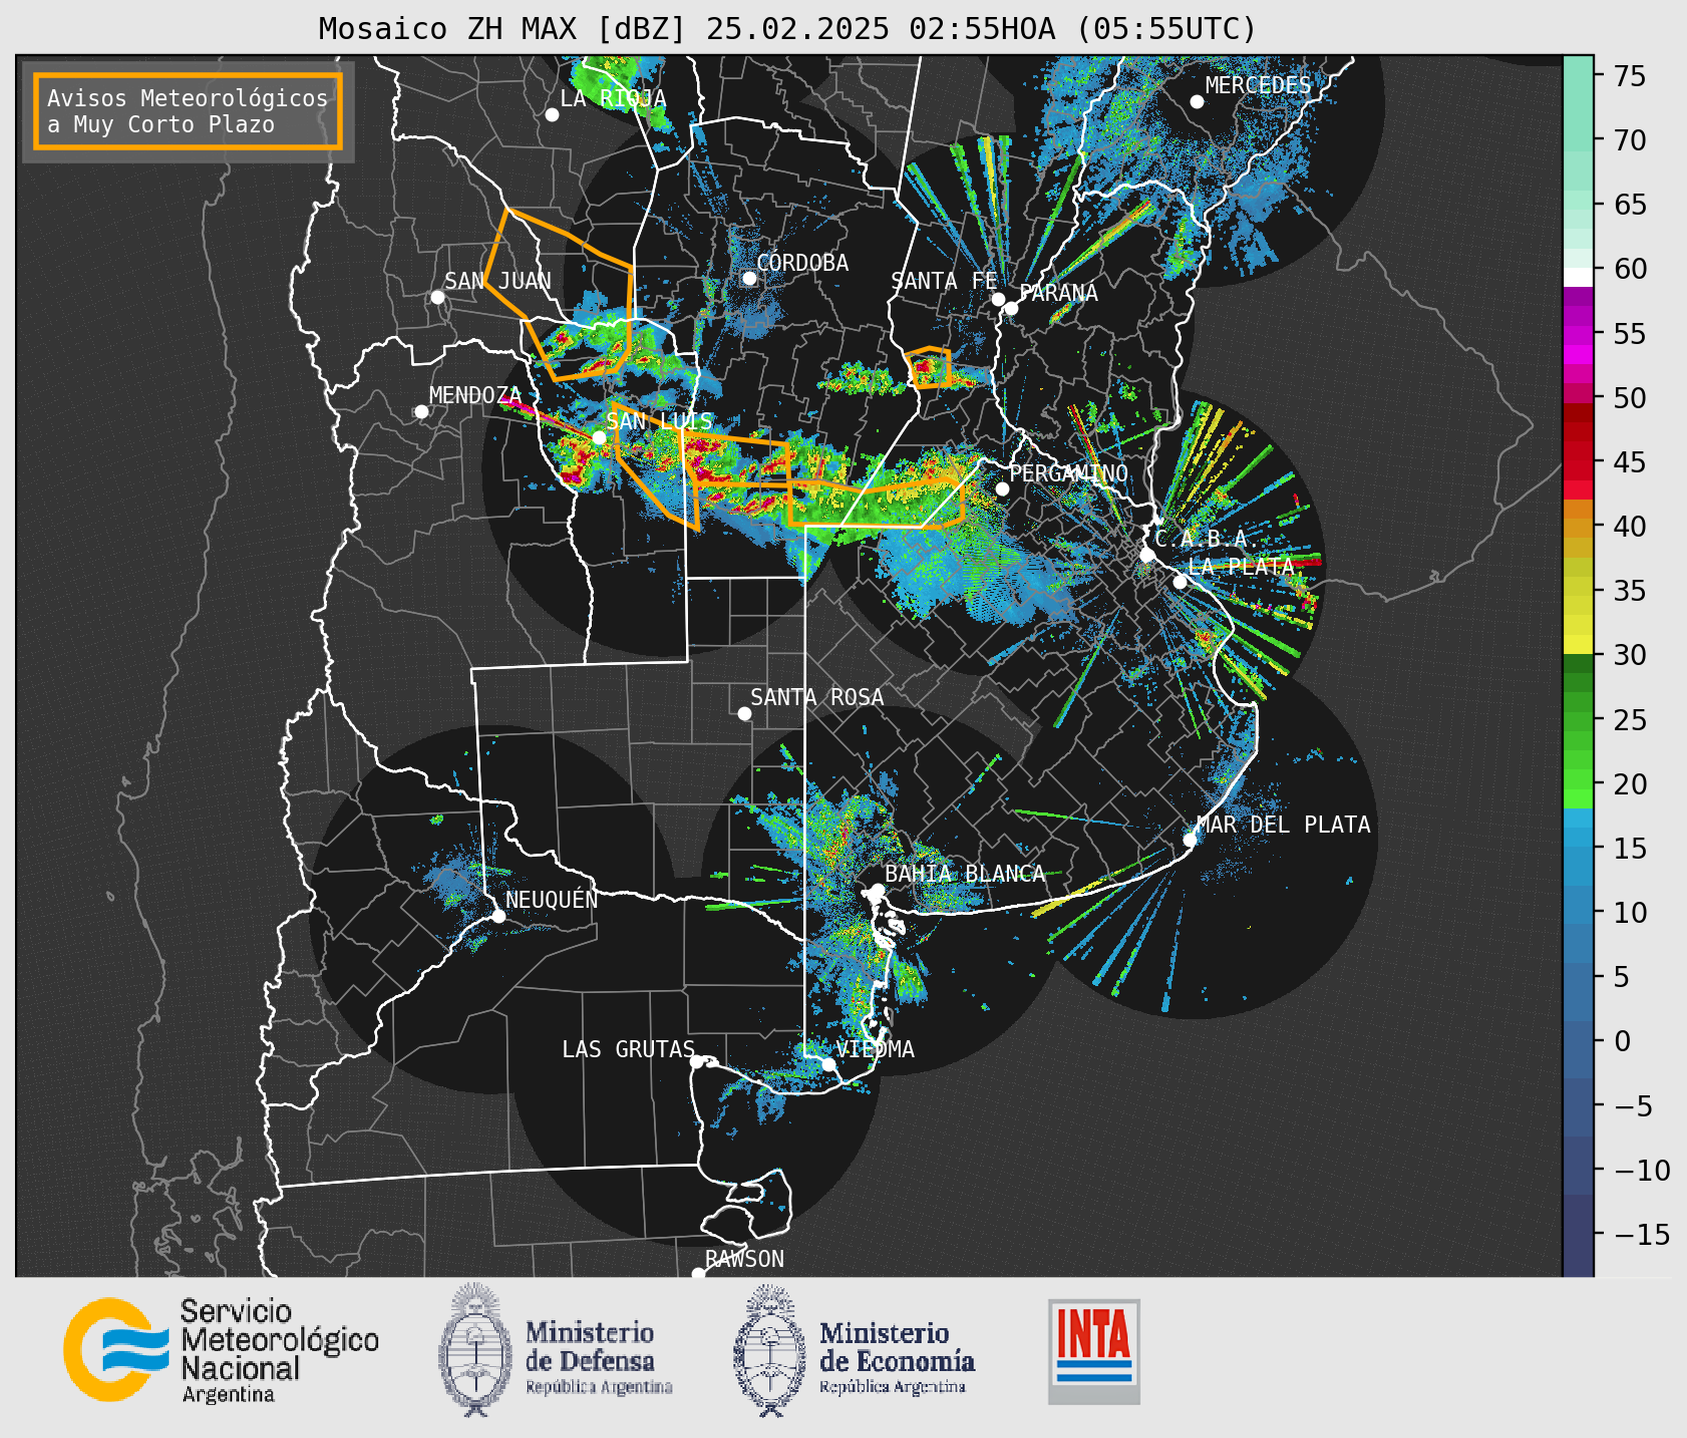Click the Bahía Blanca city marker
Viewport: 1687px width, 1438px height.
[x=878, y=890]
